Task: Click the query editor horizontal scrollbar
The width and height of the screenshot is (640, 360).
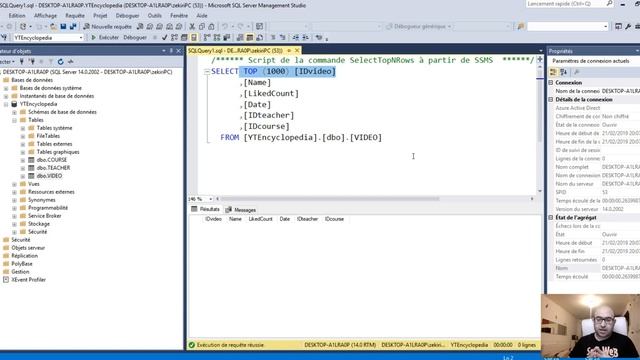Action: click(x=330, y=199)
